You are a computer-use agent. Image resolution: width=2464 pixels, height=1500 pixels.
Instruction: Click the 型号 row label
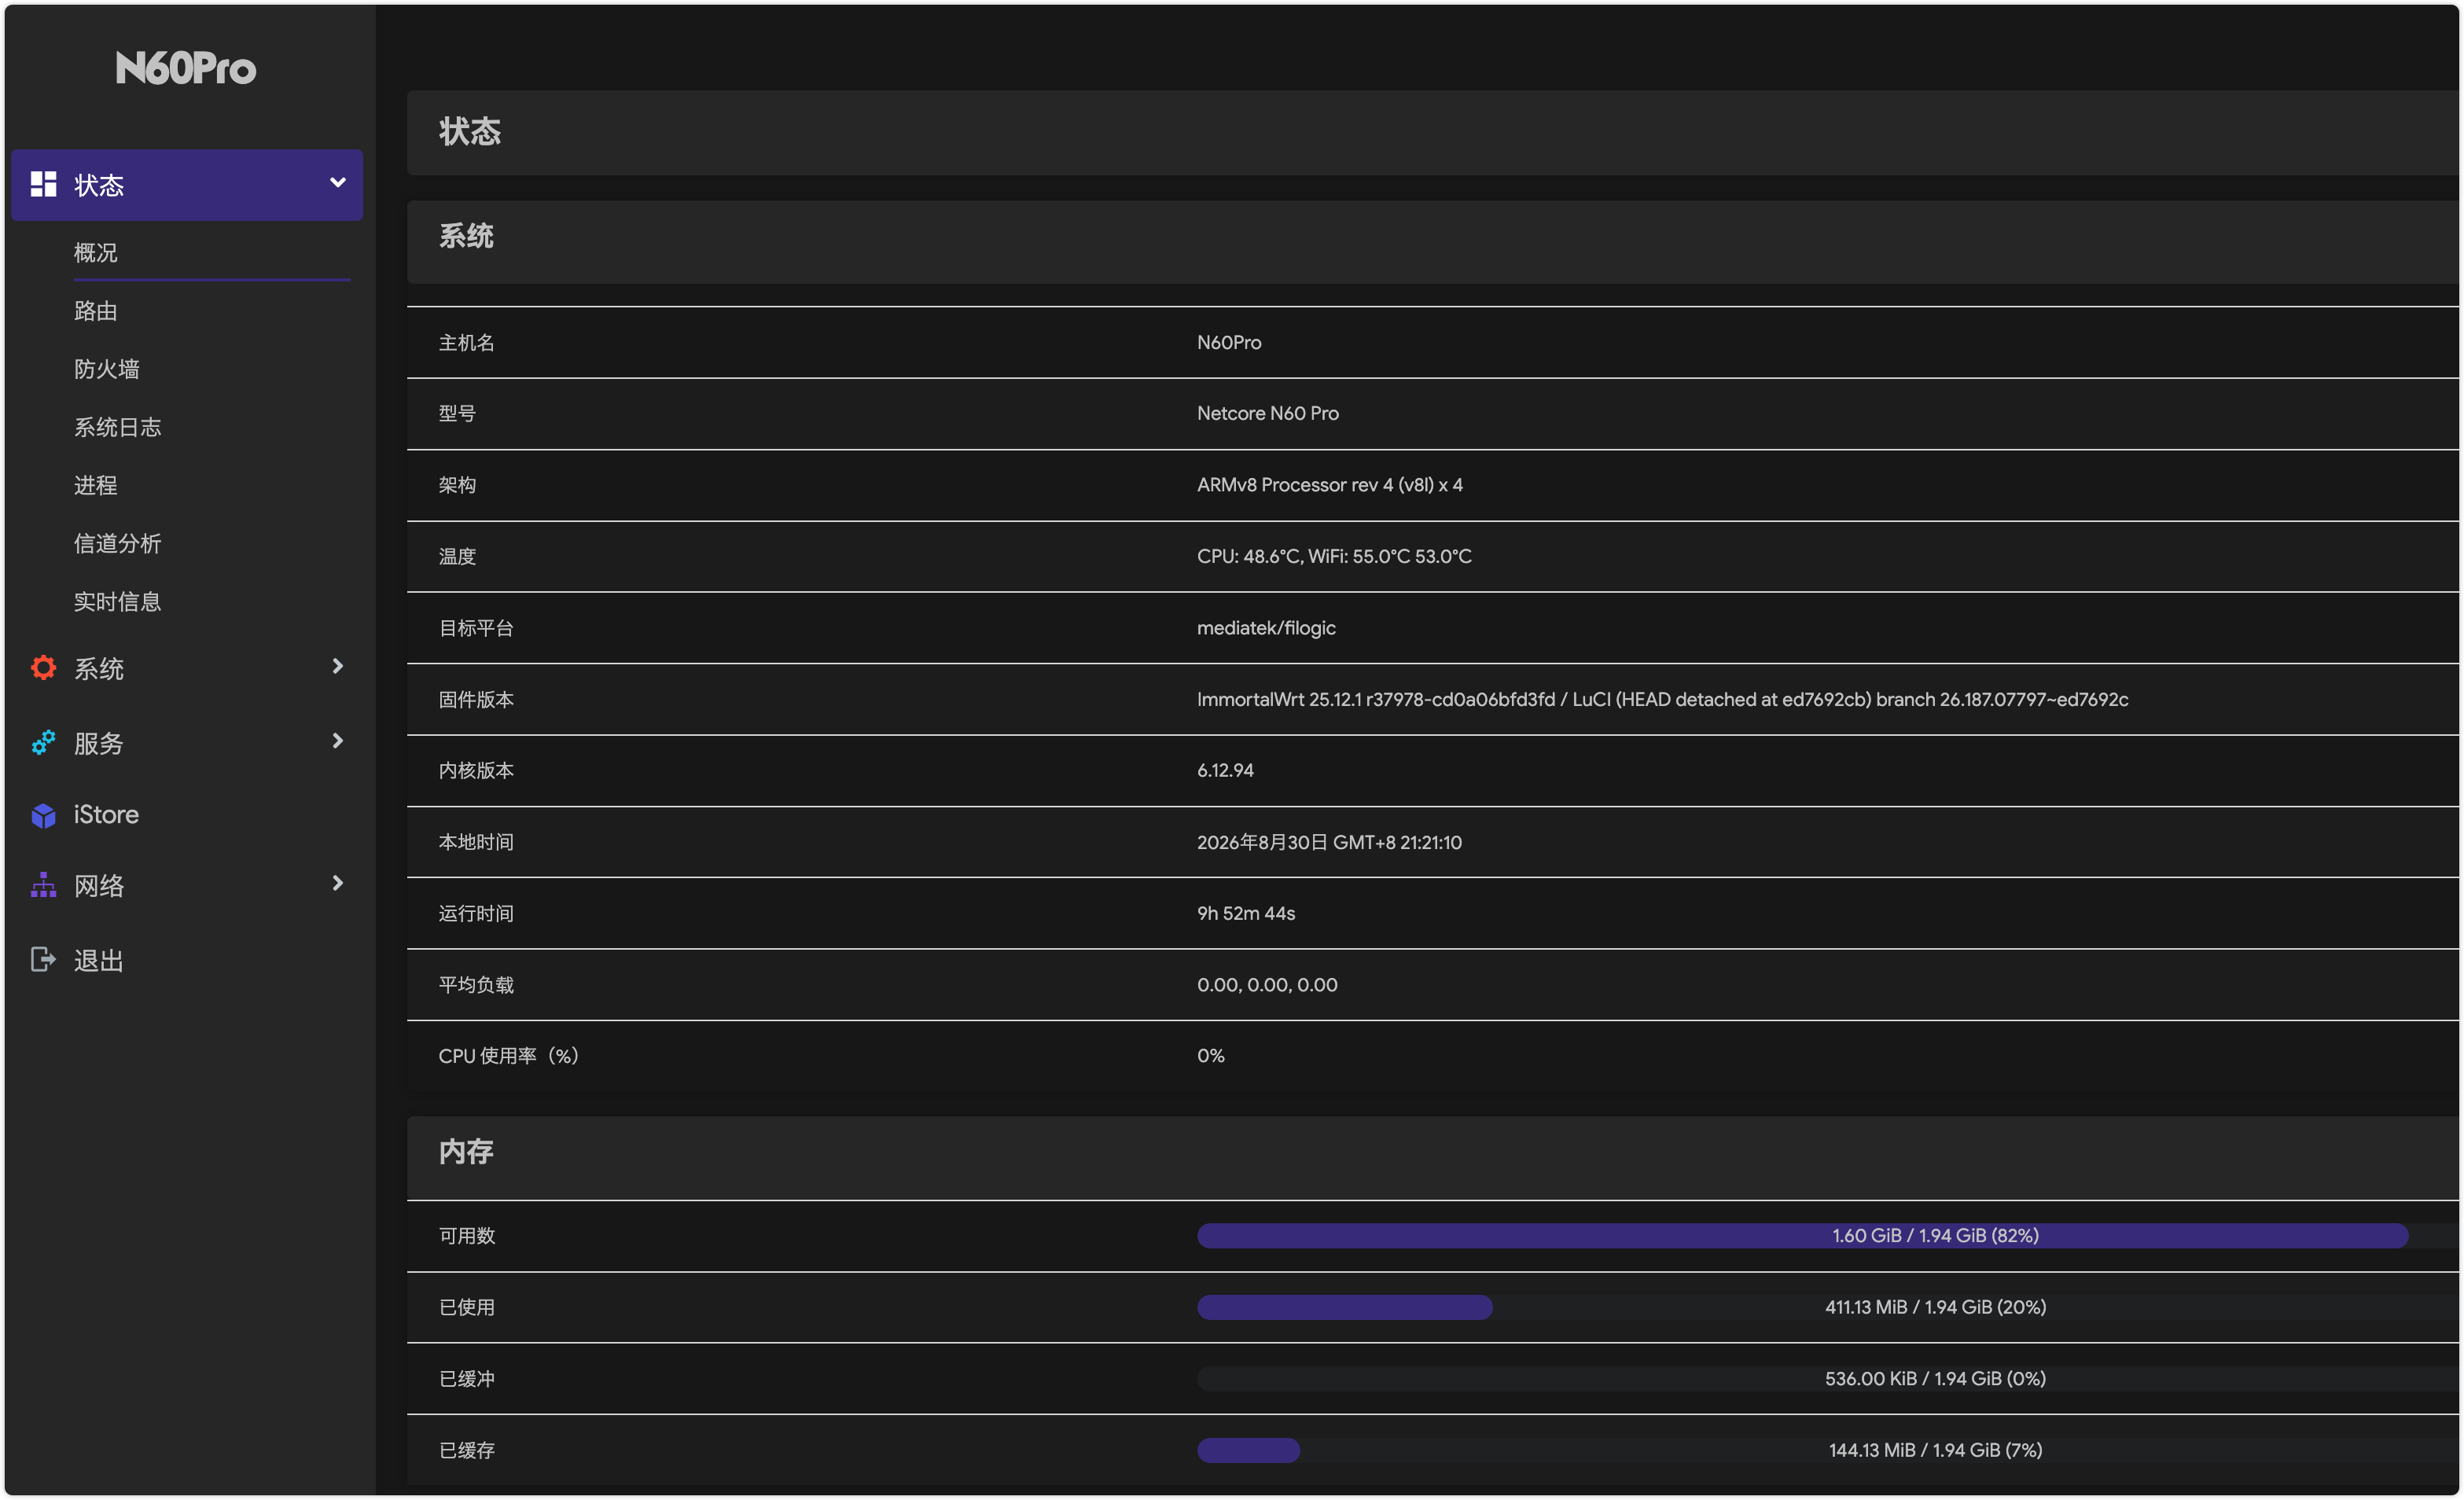(x=457, y=413)
